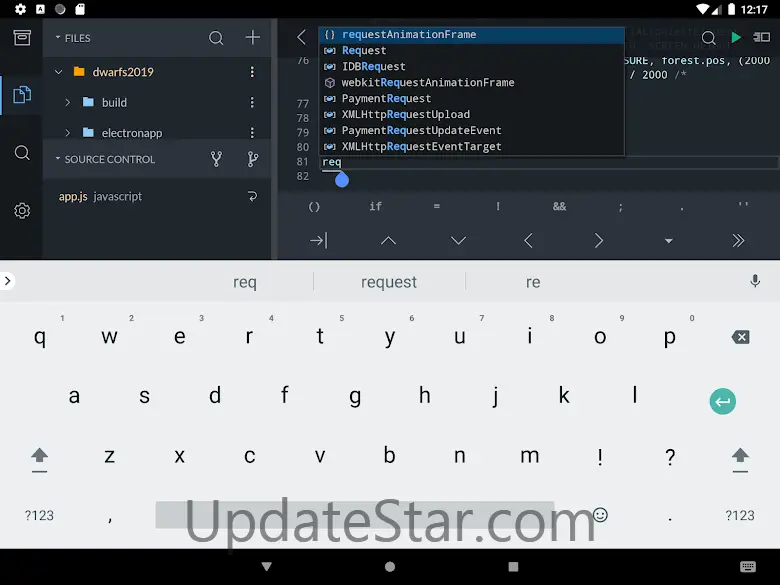Add a new file with plus icon

click(253, 37)
